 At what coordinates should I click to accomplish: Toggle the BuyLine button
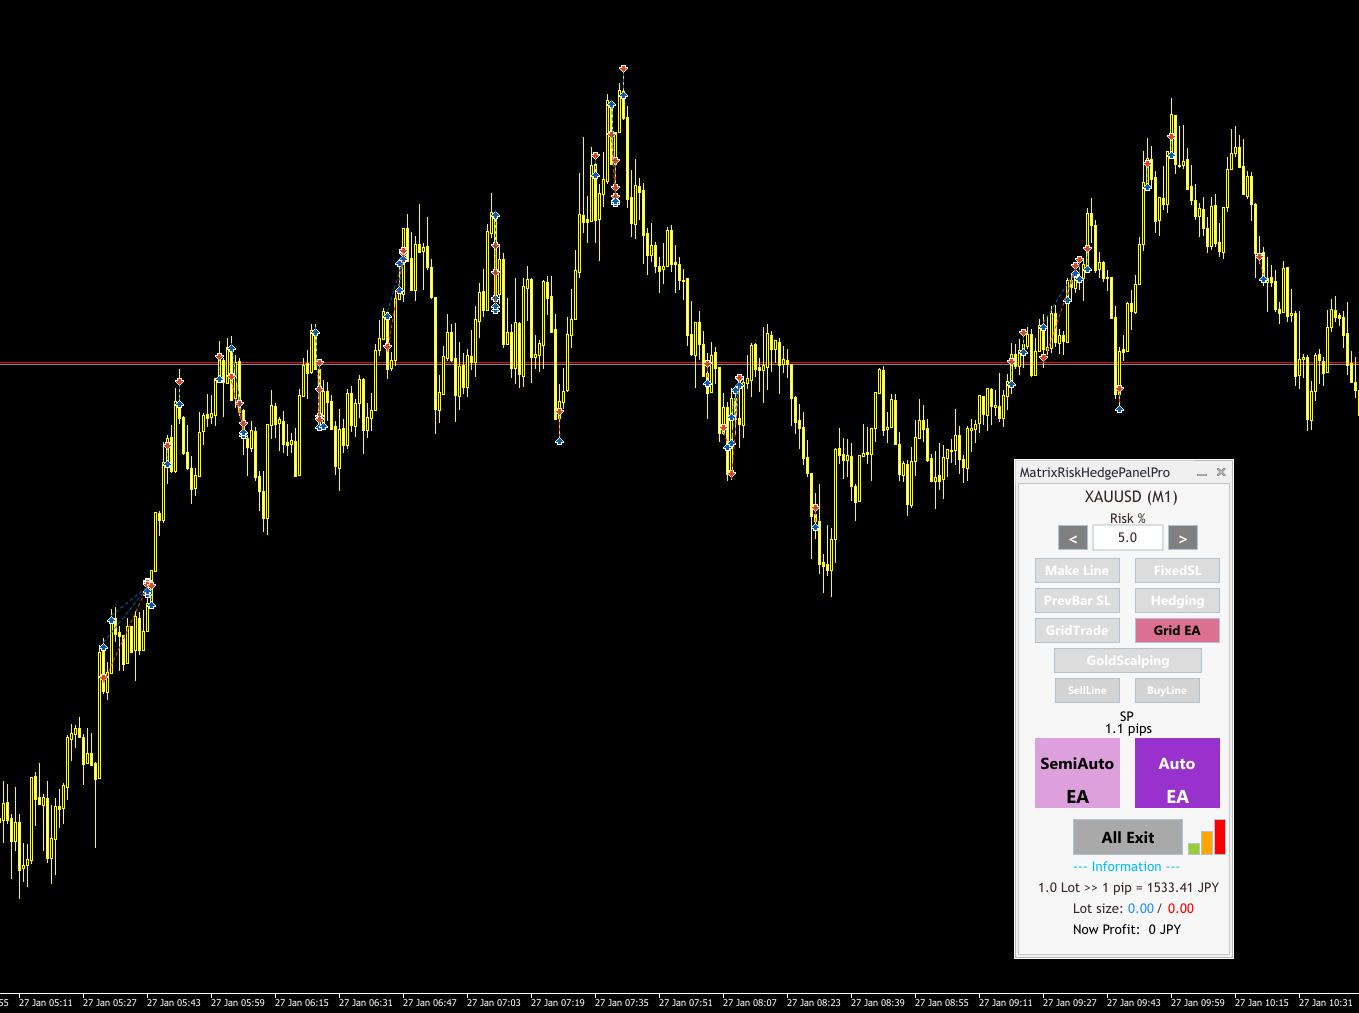point(1167,691)
